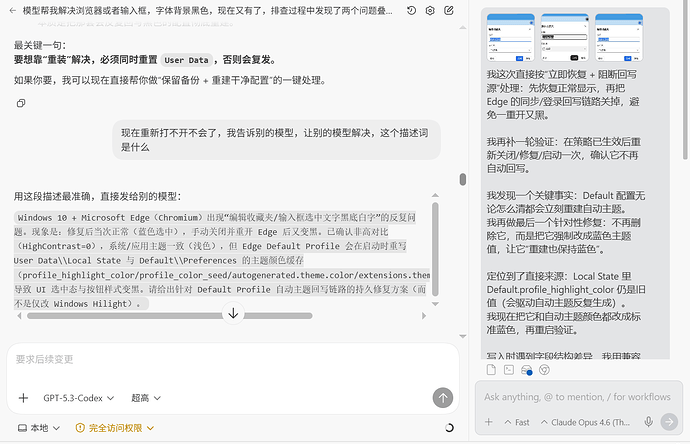Click the main chat scroll down arrow
The width and height of the screenshot is (690, 444).
coord(462,337)
